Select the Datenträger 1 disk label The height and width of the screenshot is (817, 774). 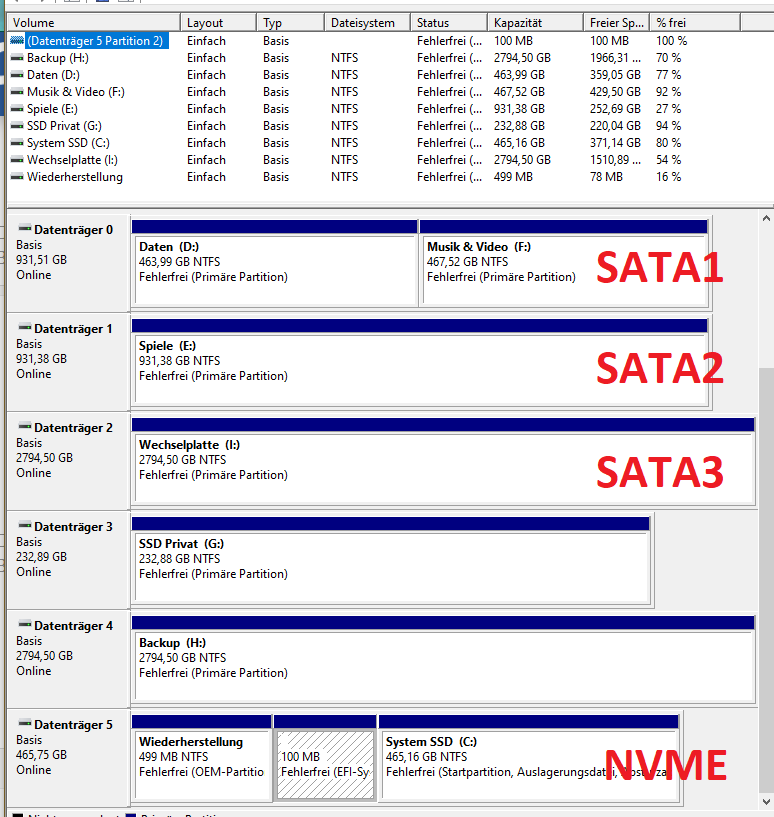(73, 329)
